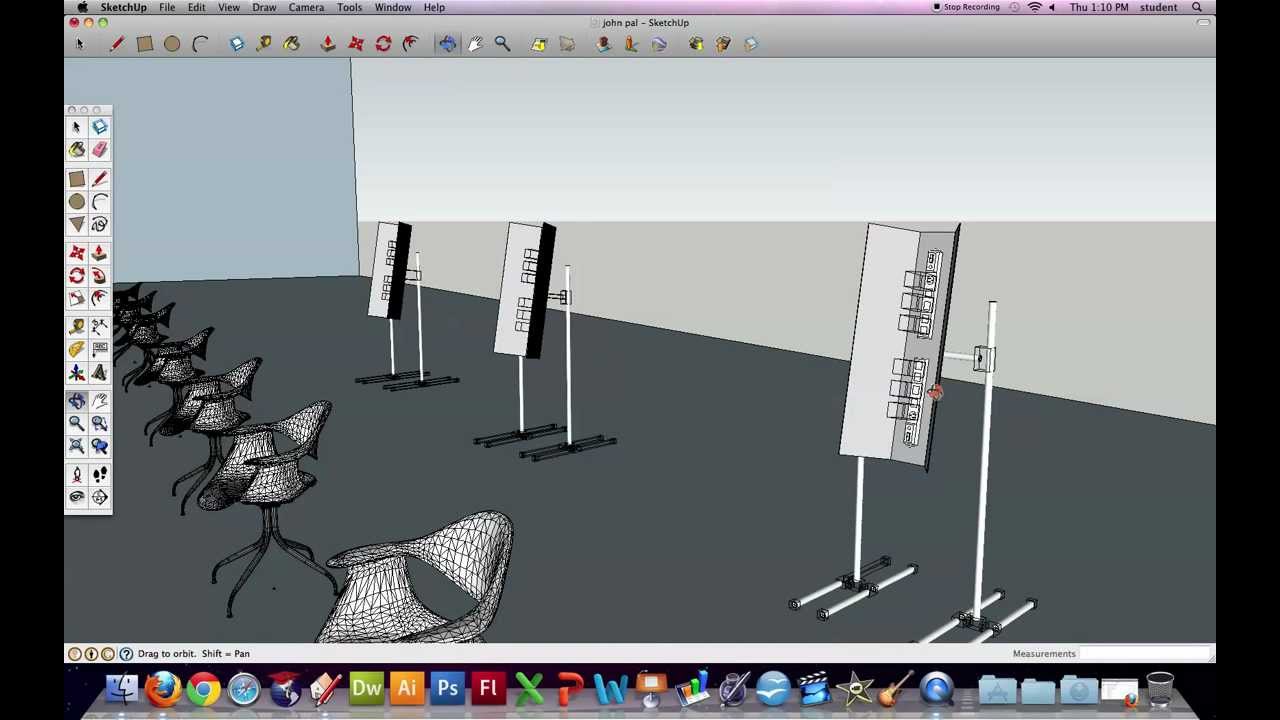
Task: Click Stop Recording in the menu bar
Action: click(966, 7)
